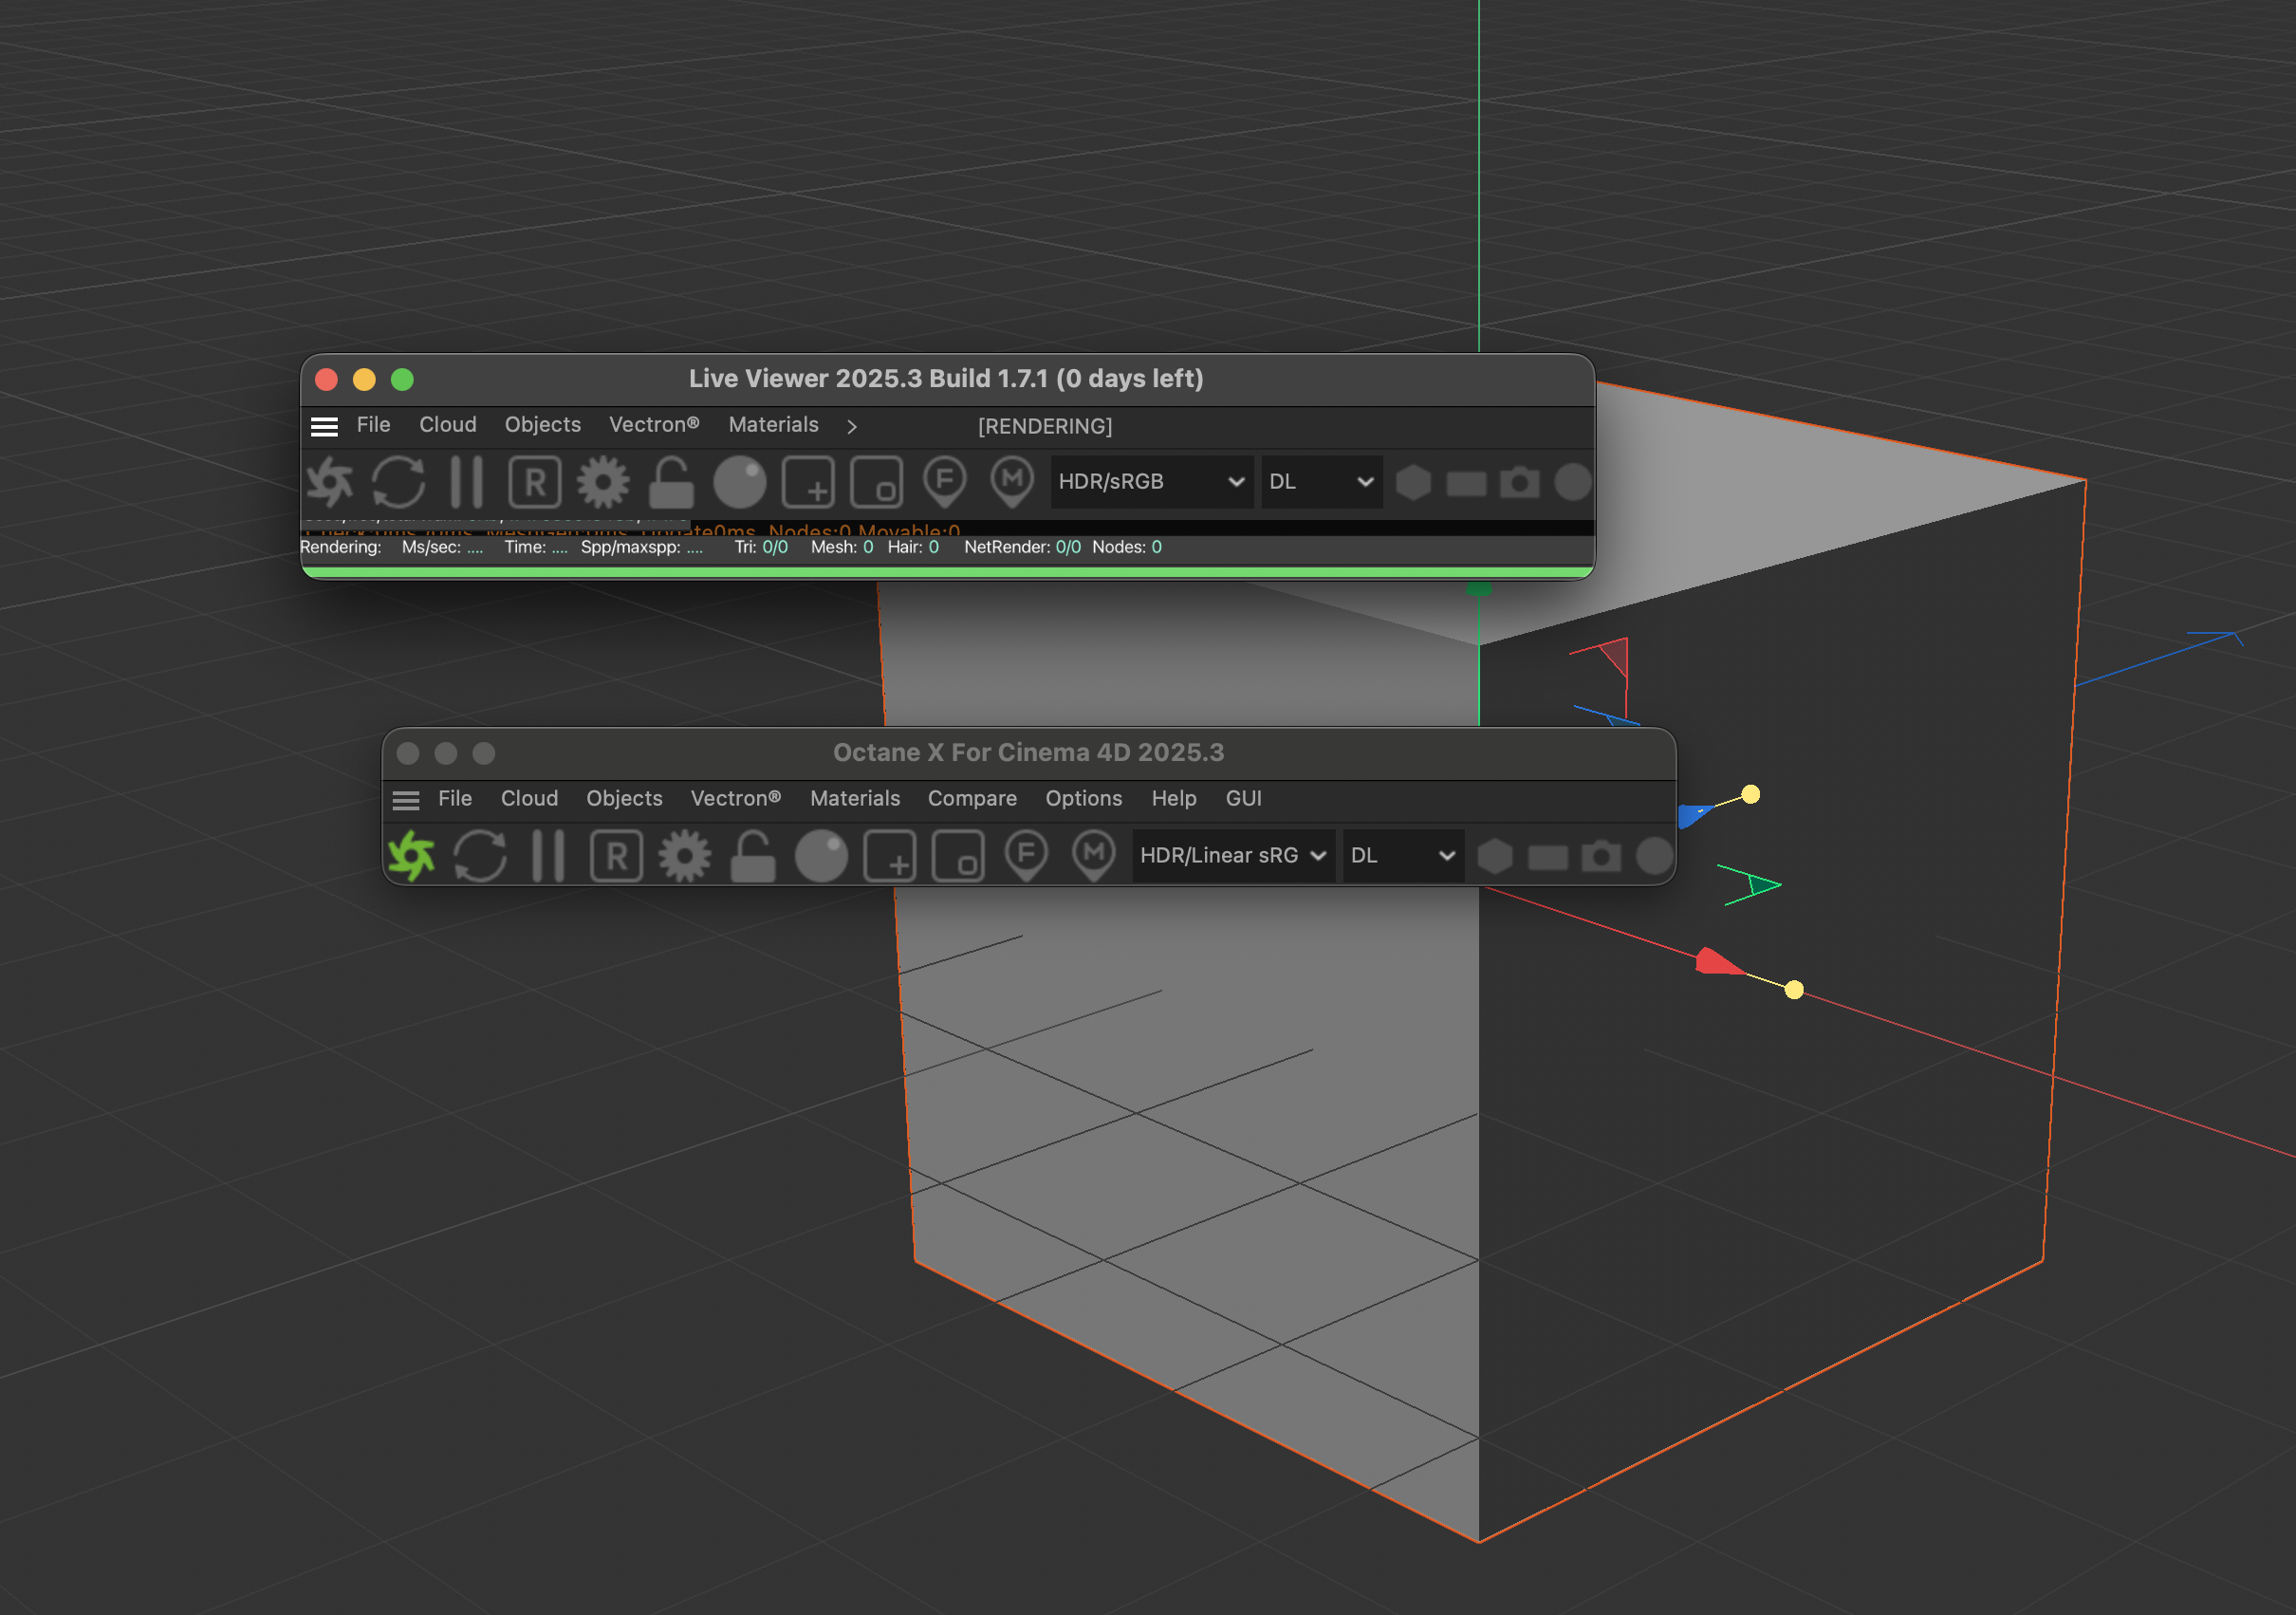Restart render in Live Viewer toolbar

(398, 482)
